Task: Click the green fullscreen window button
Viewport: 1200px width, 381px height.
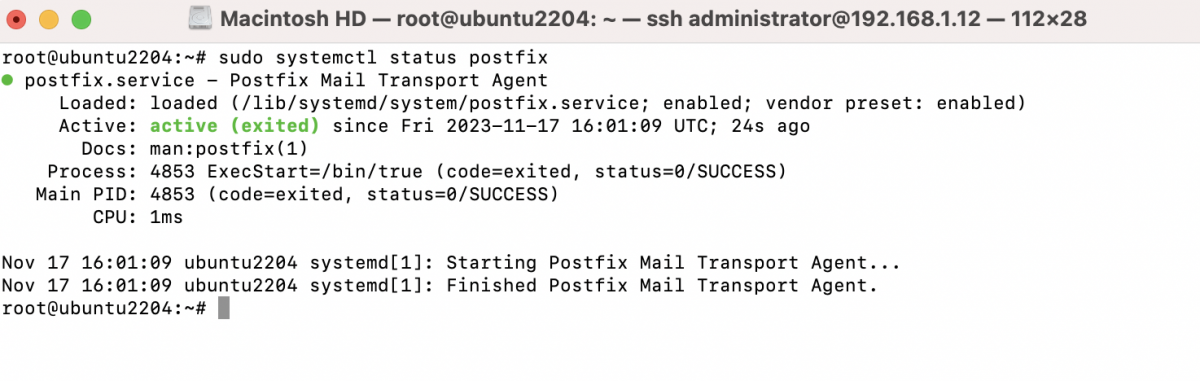Action: pyautogui.click(x=82, y=18)
